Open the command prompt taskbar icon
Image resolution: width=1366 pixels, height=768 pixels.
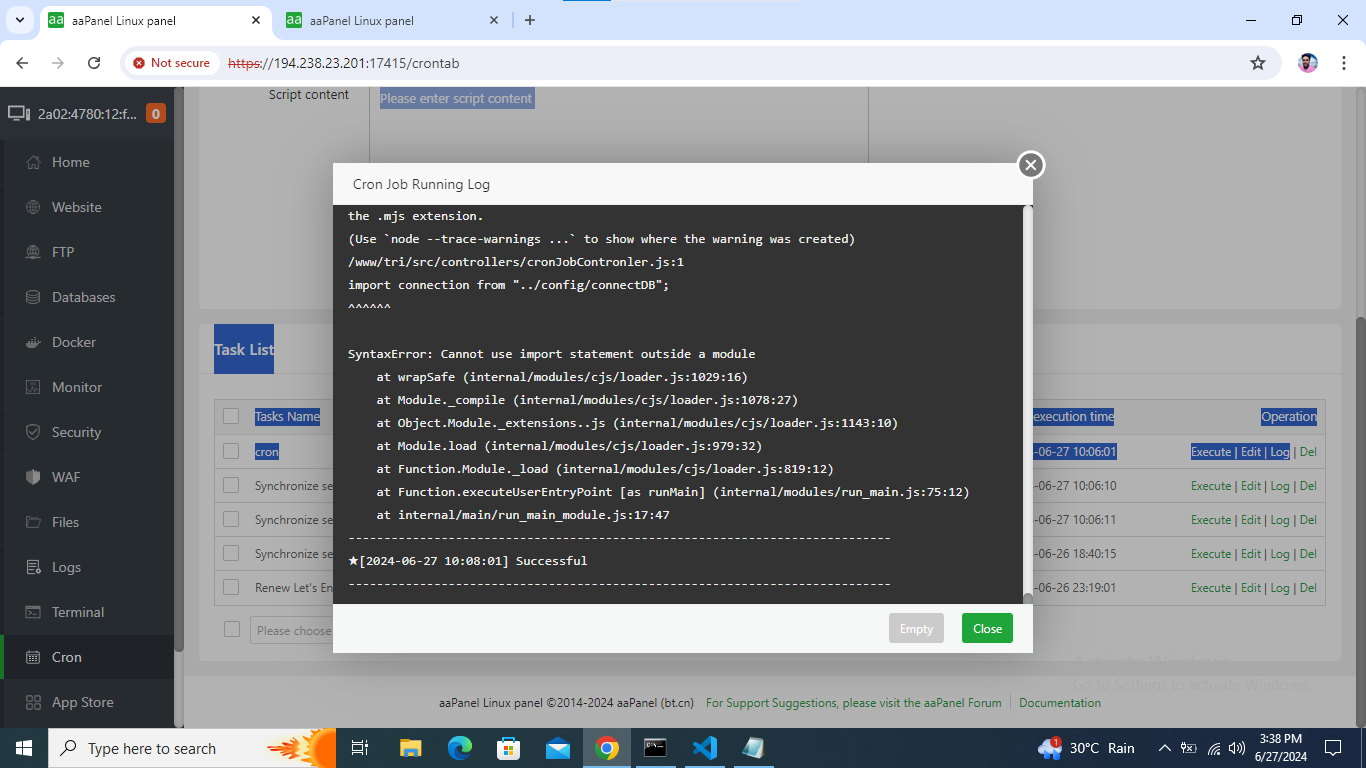tap(655, 748)
